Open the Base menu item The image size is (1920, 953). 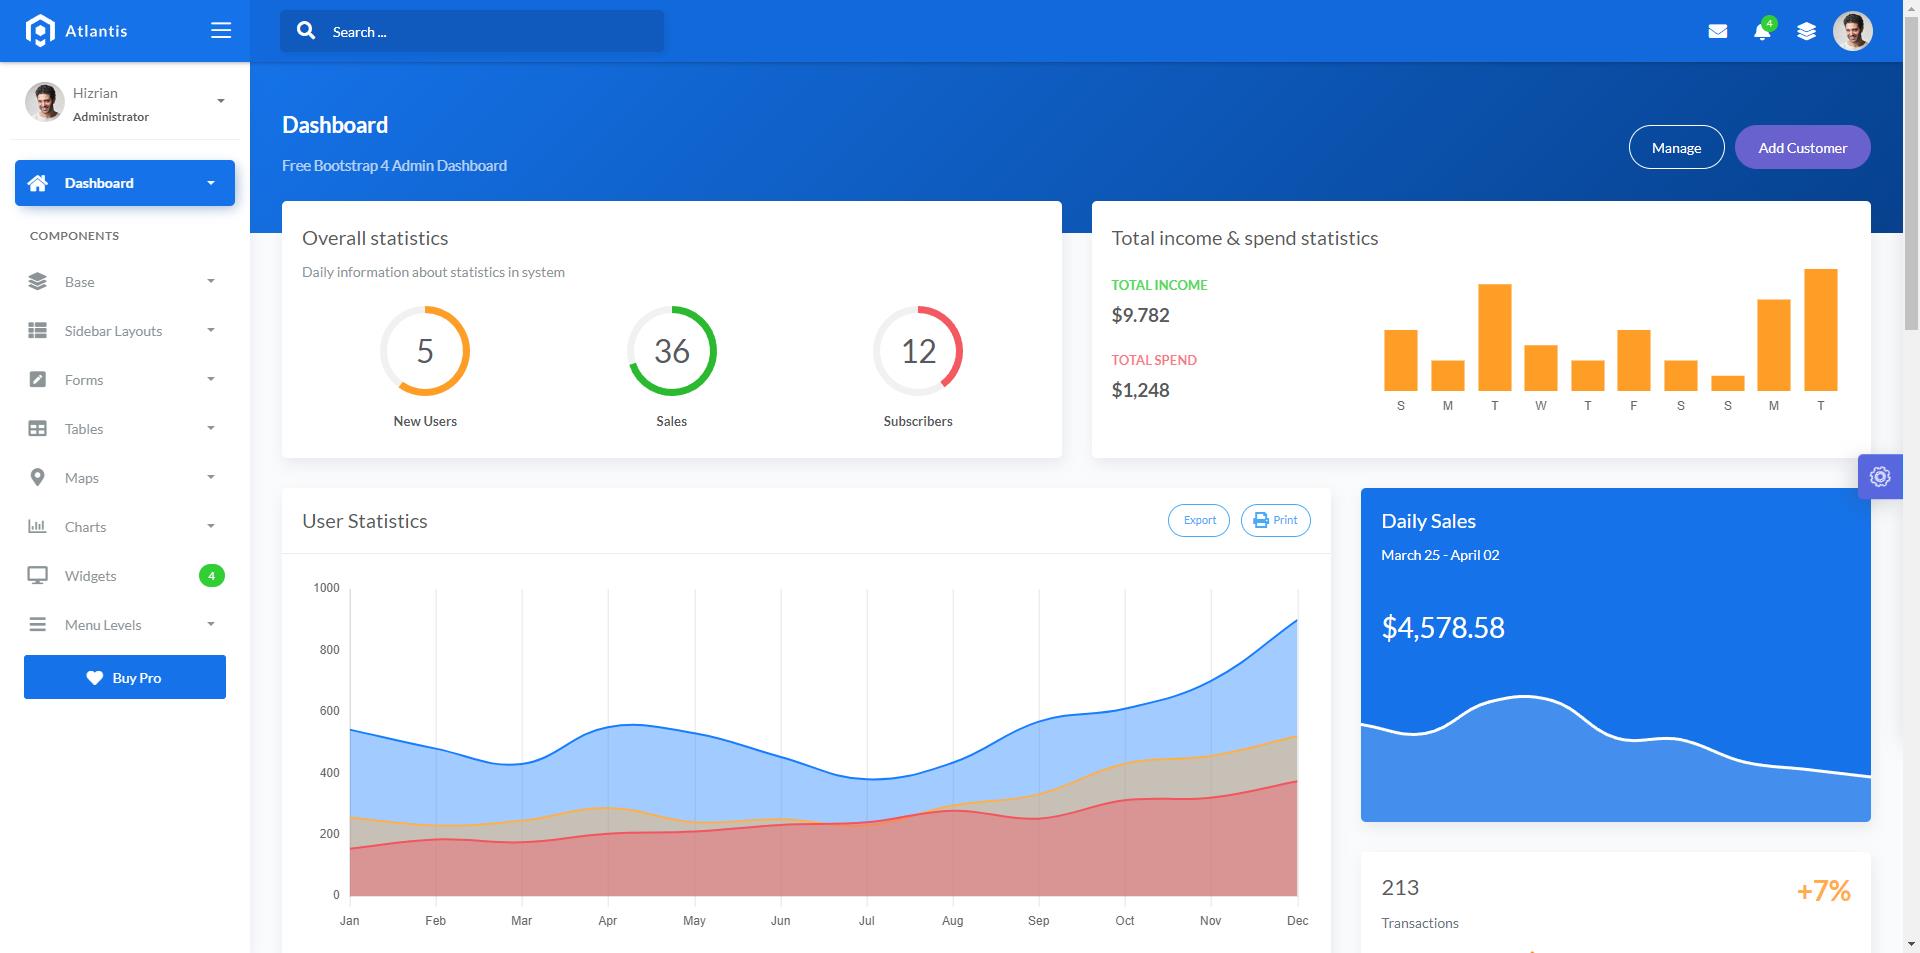pyautogui.click(x=125, y=281)
